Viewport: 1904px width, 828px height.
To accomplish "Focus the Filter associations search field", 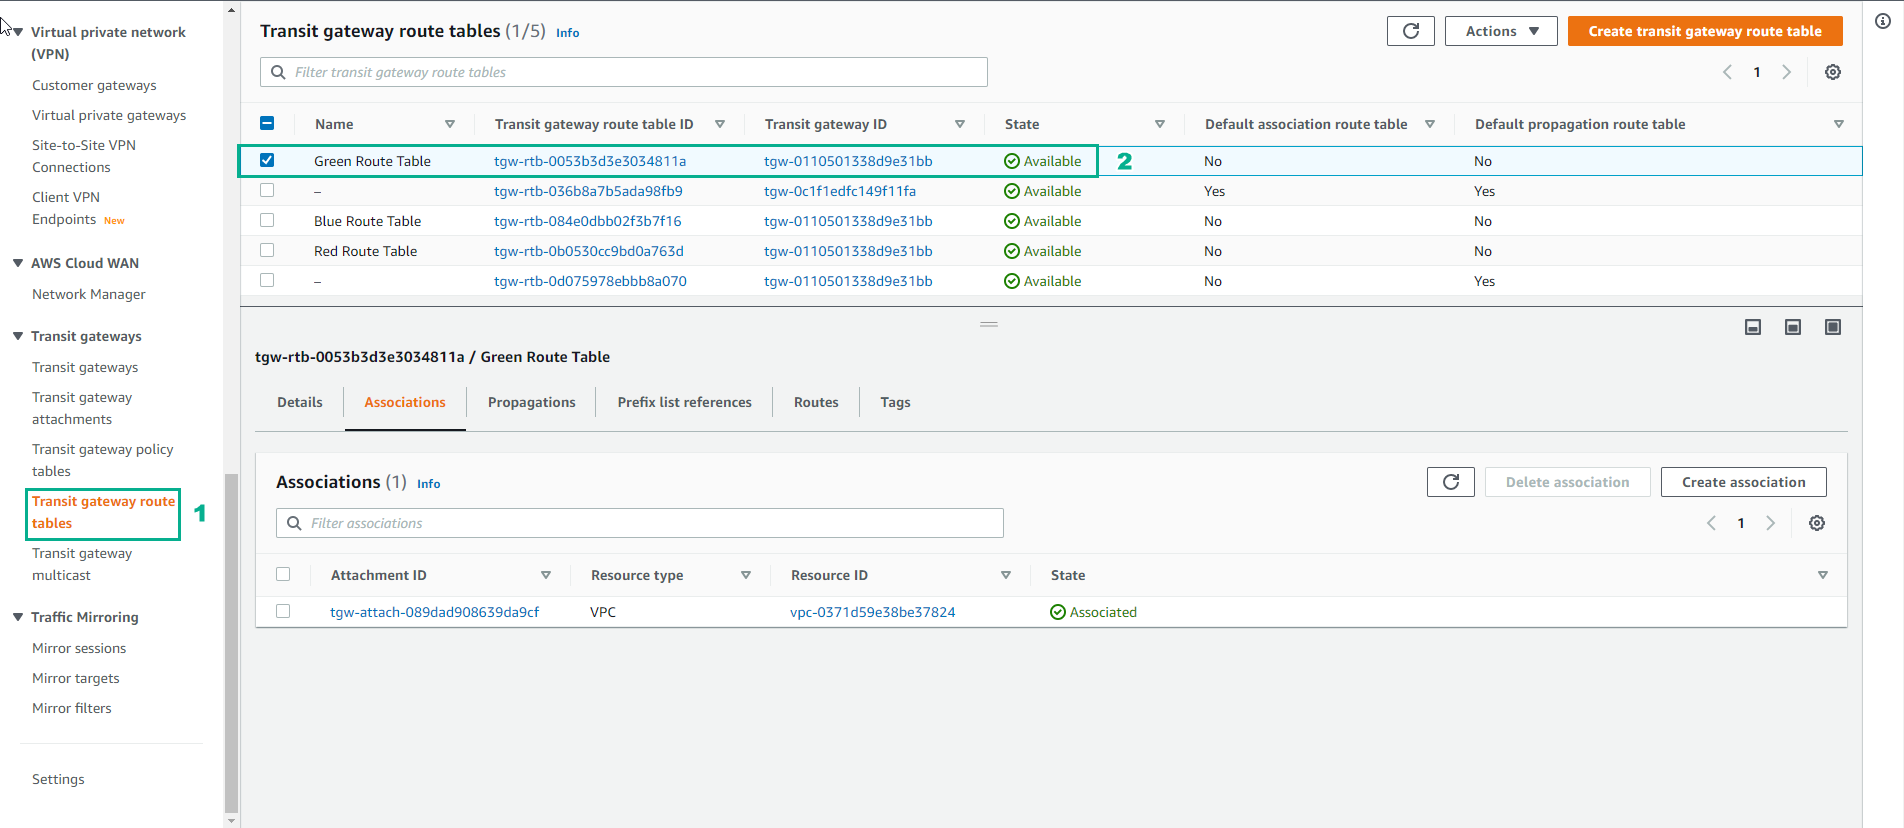I will 640,523.
